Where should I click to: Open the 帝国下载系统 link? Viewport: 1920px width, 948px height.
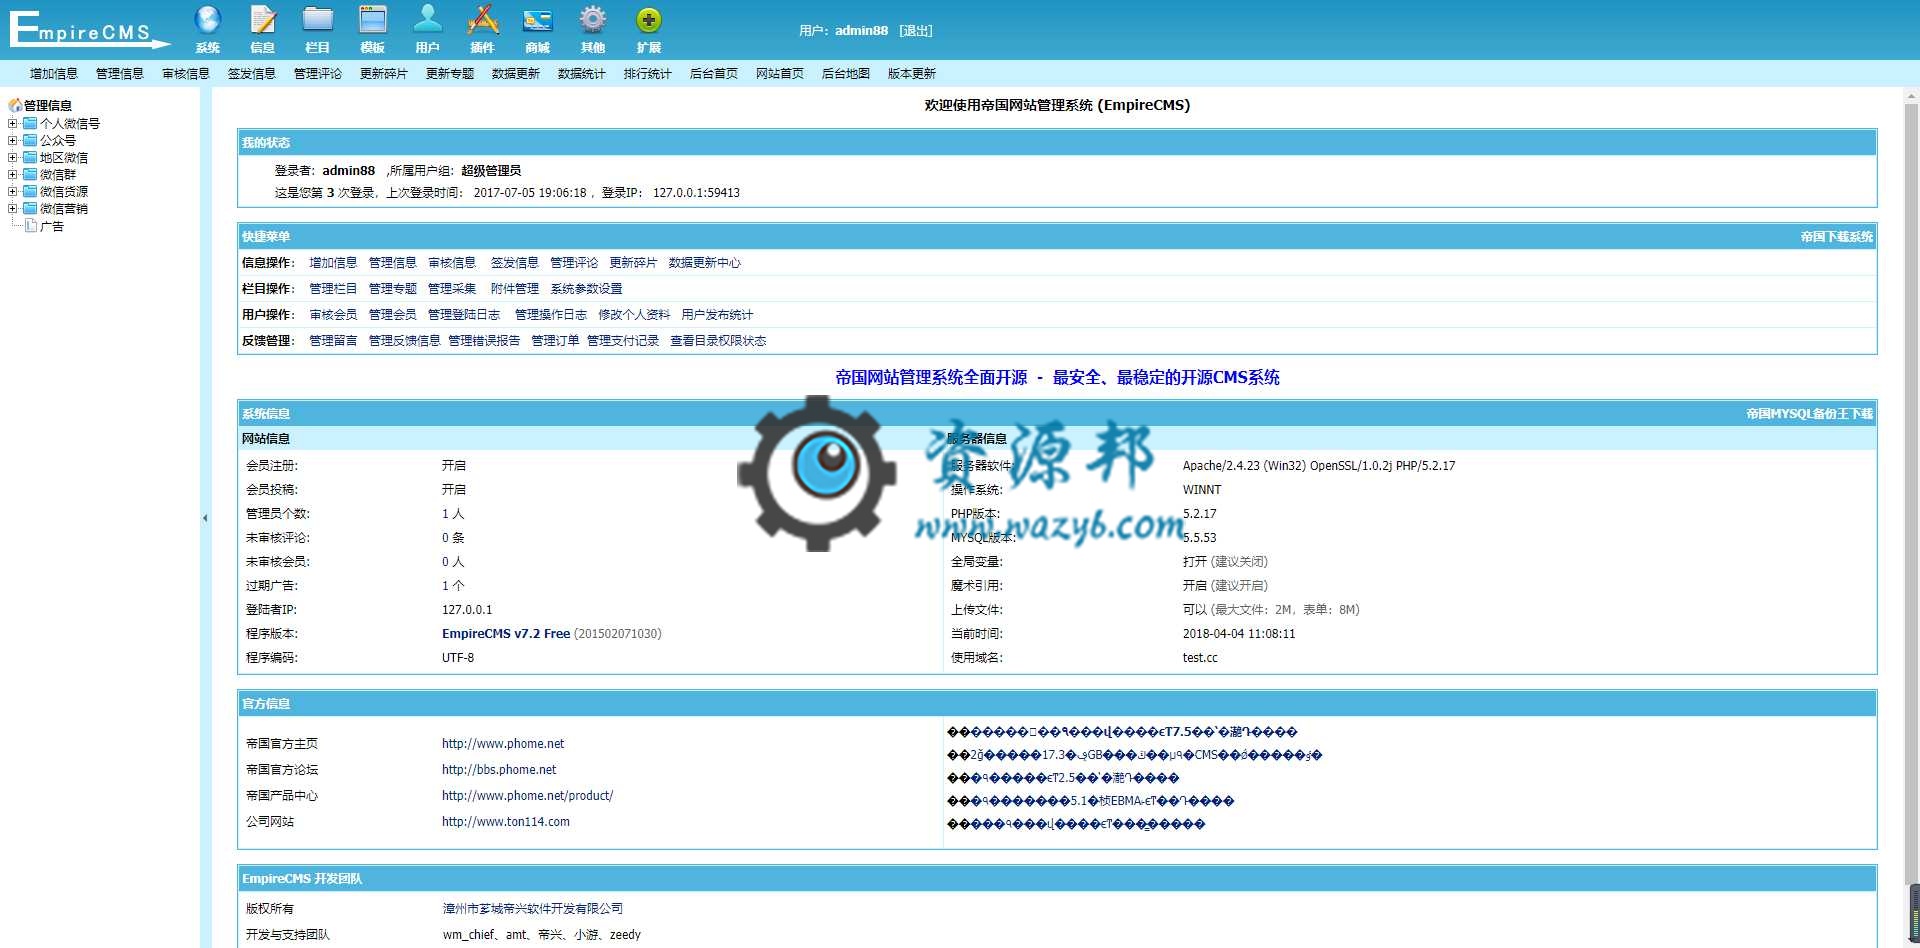(1837, 237)
